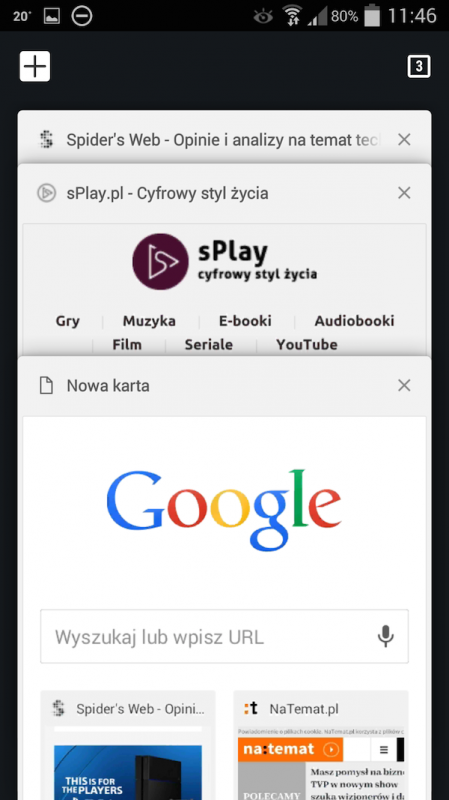Screen dimensions: 449x800
Task: Click the Gry link on sPlay
Action: click(x=67, y=321)
